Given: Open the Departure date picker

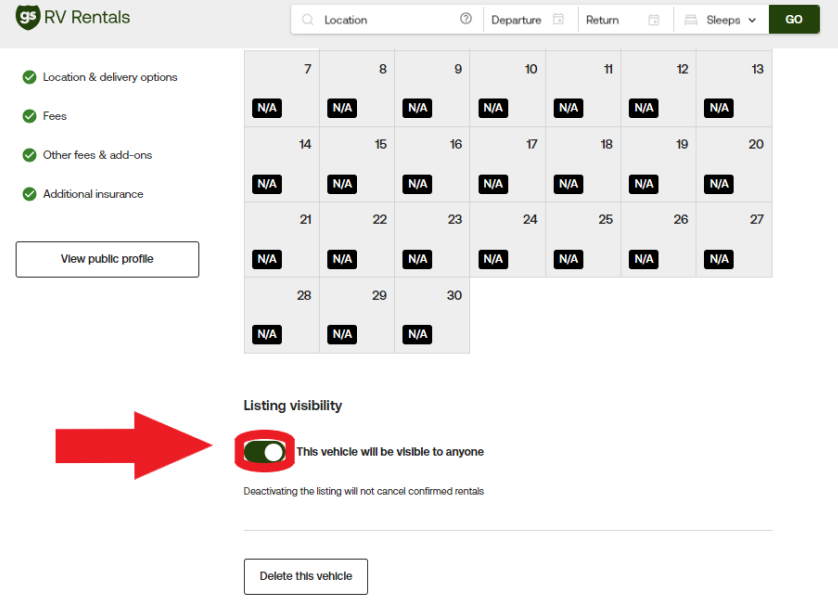Looking at the screenshot, I should [x=516, y=20].
